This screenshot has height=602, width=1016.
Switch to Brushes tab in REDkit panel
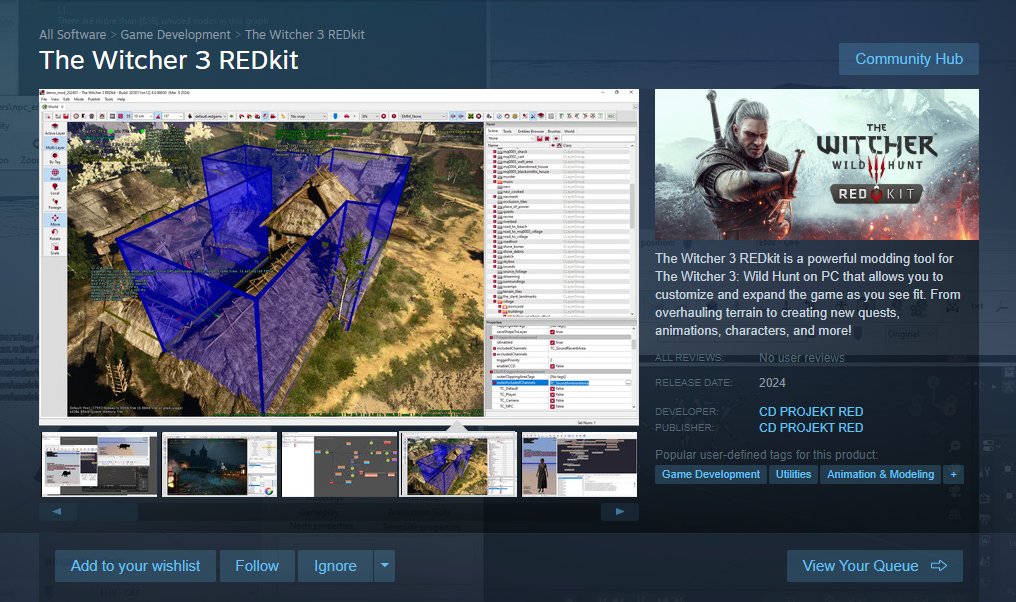click(x=554, y=132)
